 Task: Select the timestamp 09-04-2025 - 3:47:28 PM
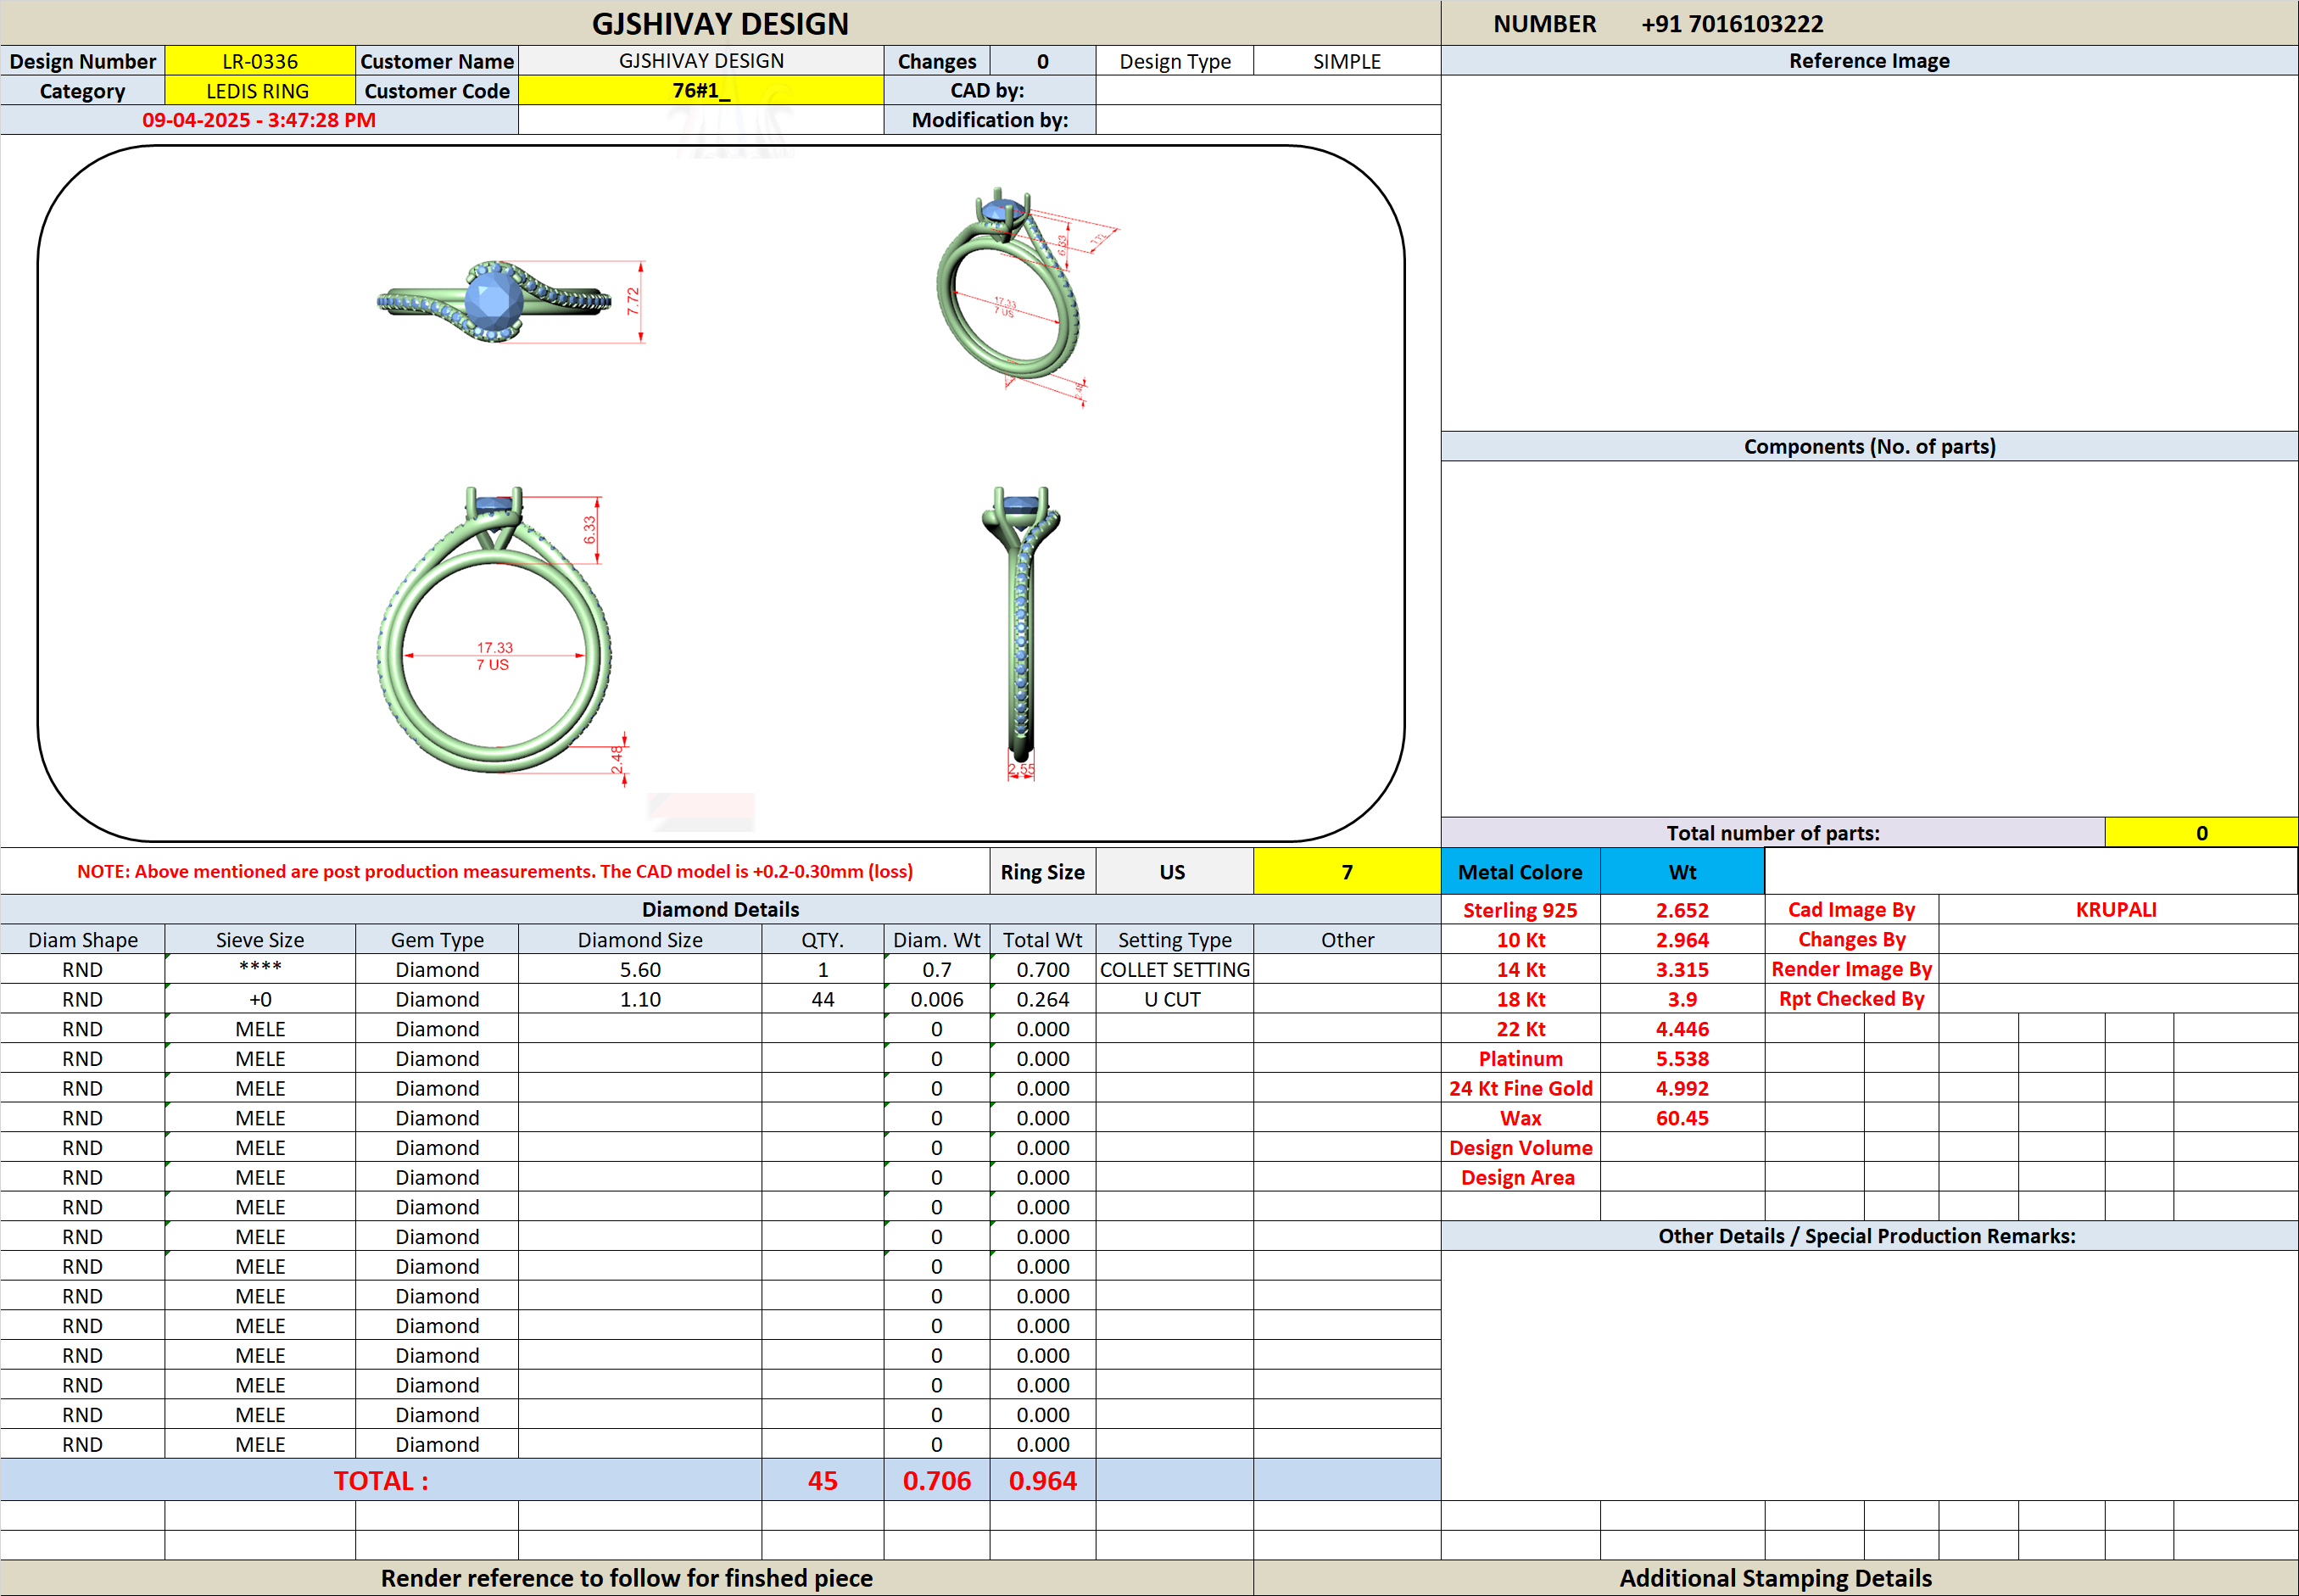pyautogui.click(x=259, y=120)
